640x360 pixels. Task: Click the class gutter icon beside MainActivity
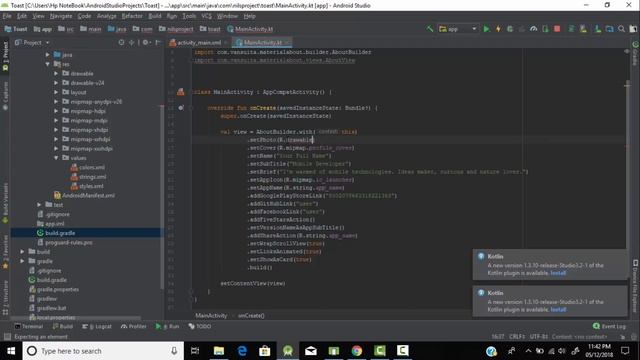click(180, 92)
